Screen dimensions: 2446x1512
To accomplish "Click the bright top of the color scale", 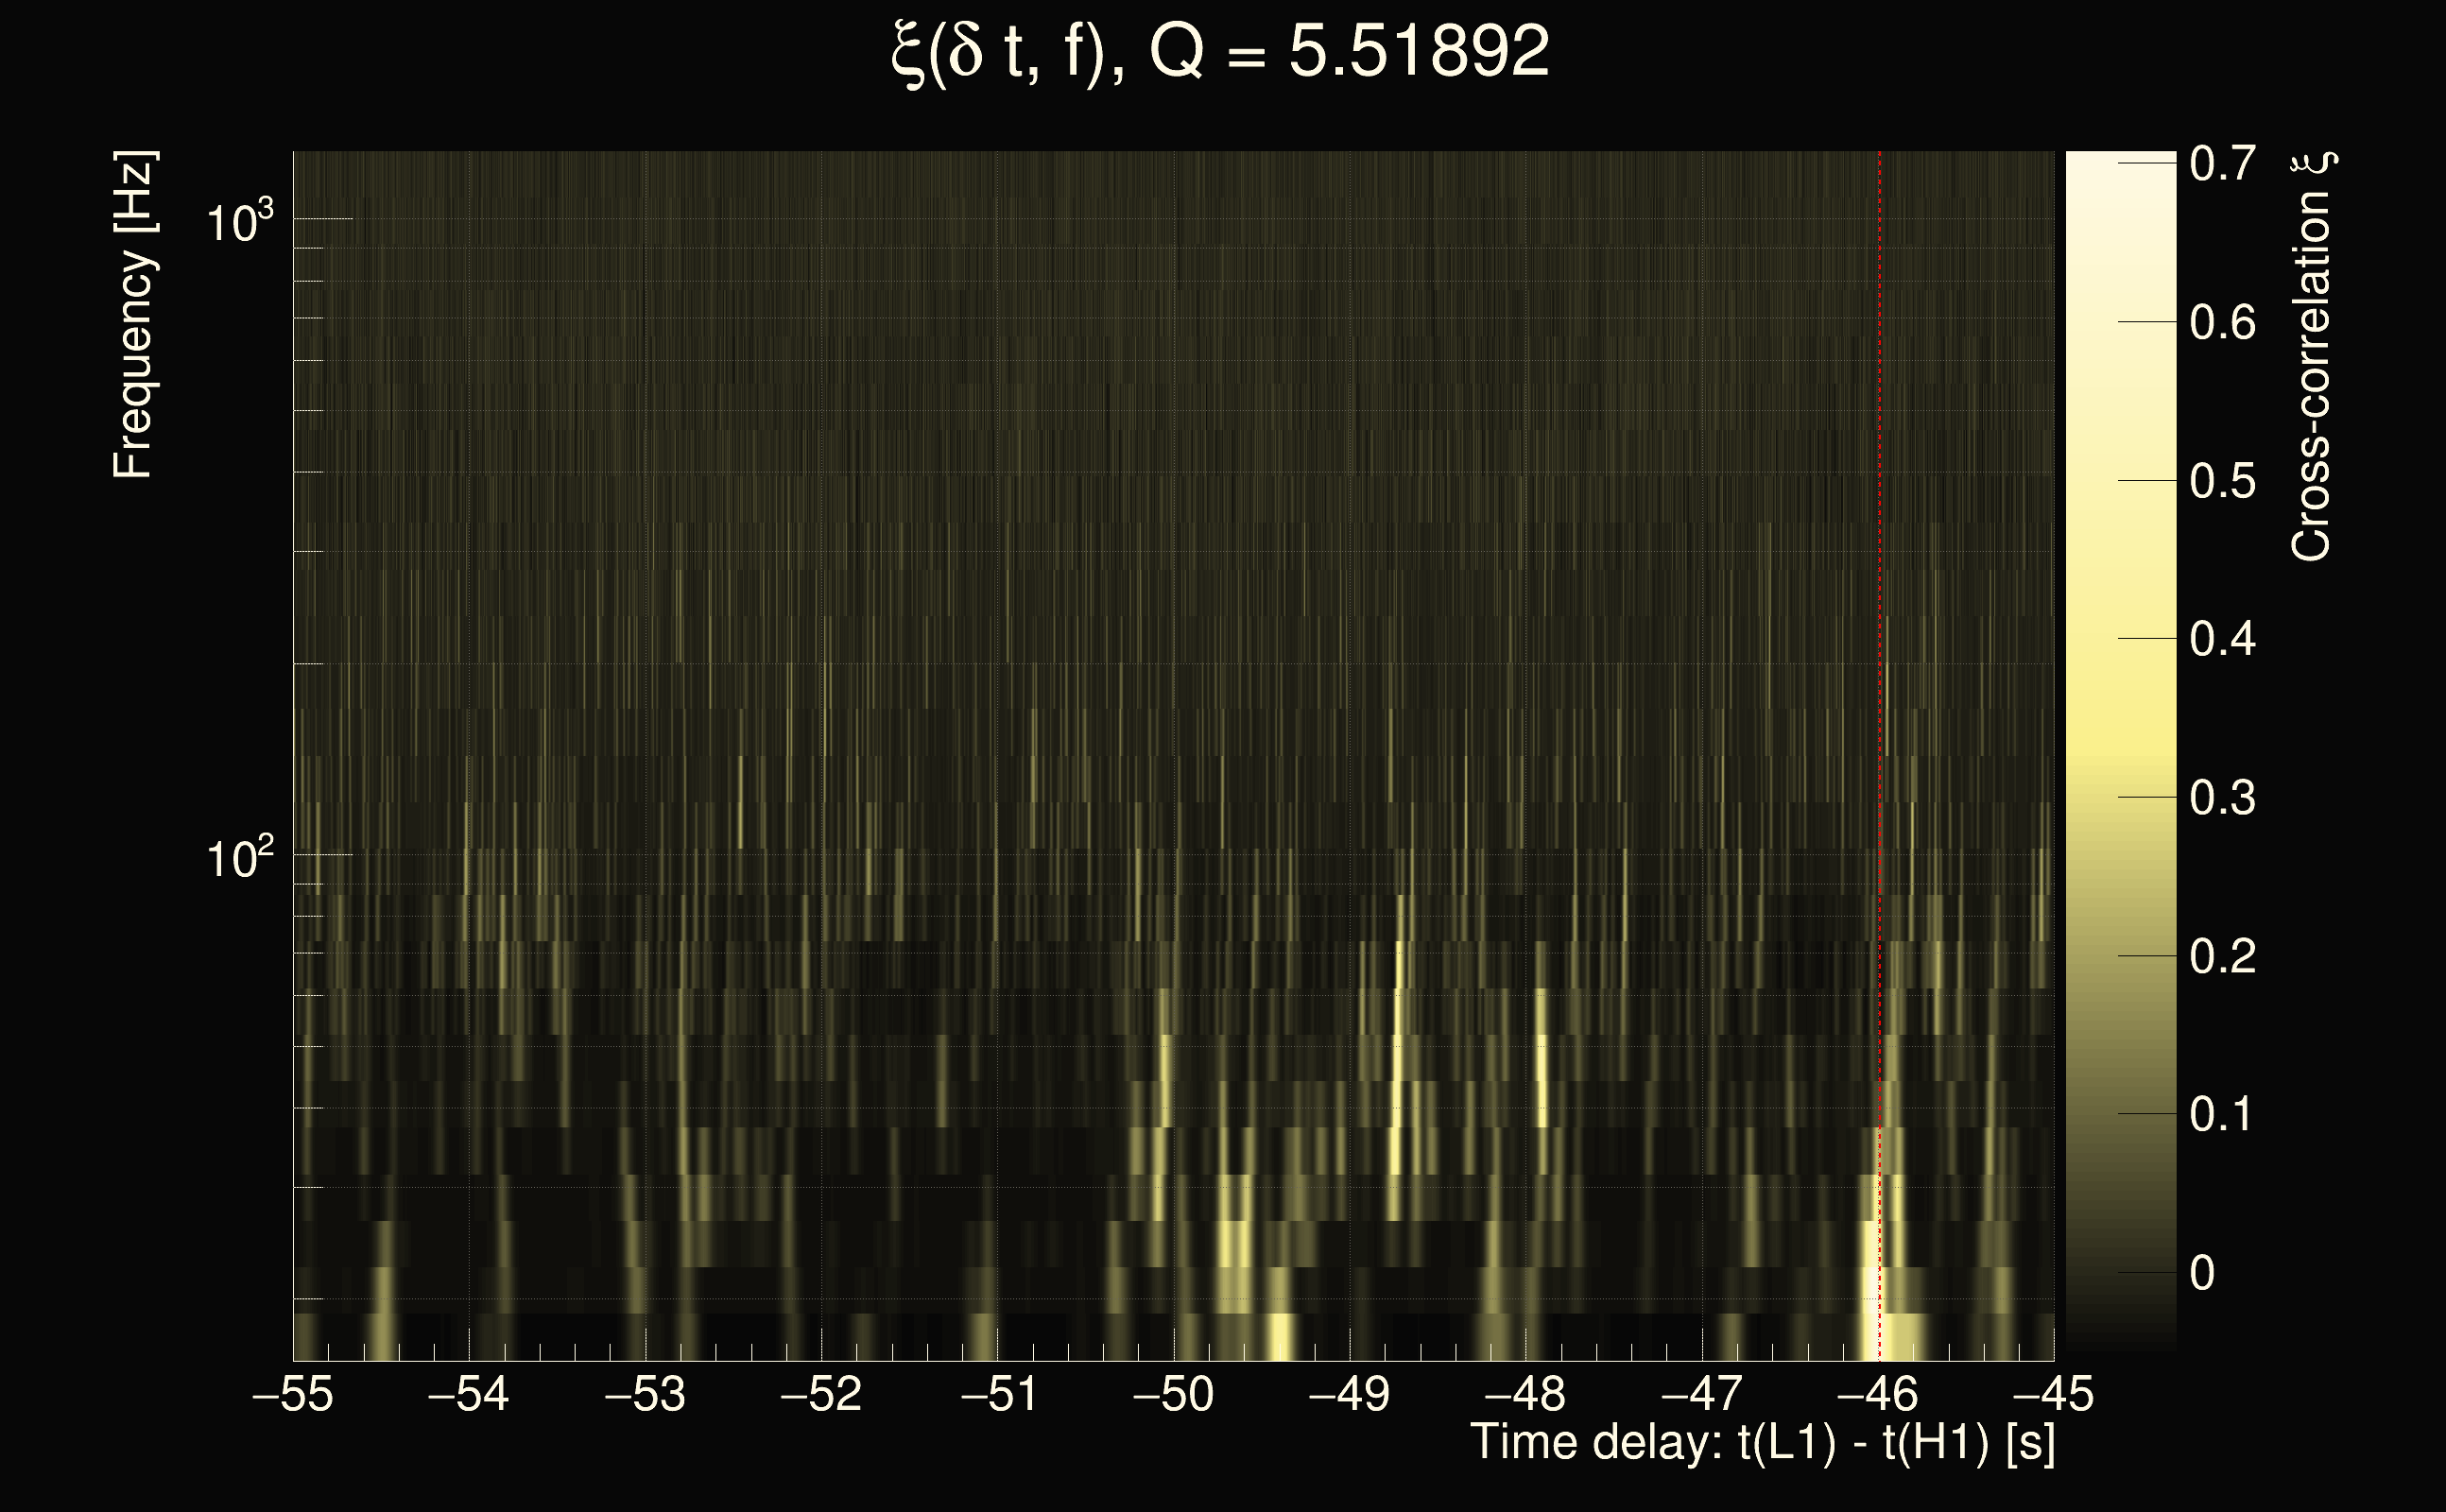I will click(x=2120, y=170).
